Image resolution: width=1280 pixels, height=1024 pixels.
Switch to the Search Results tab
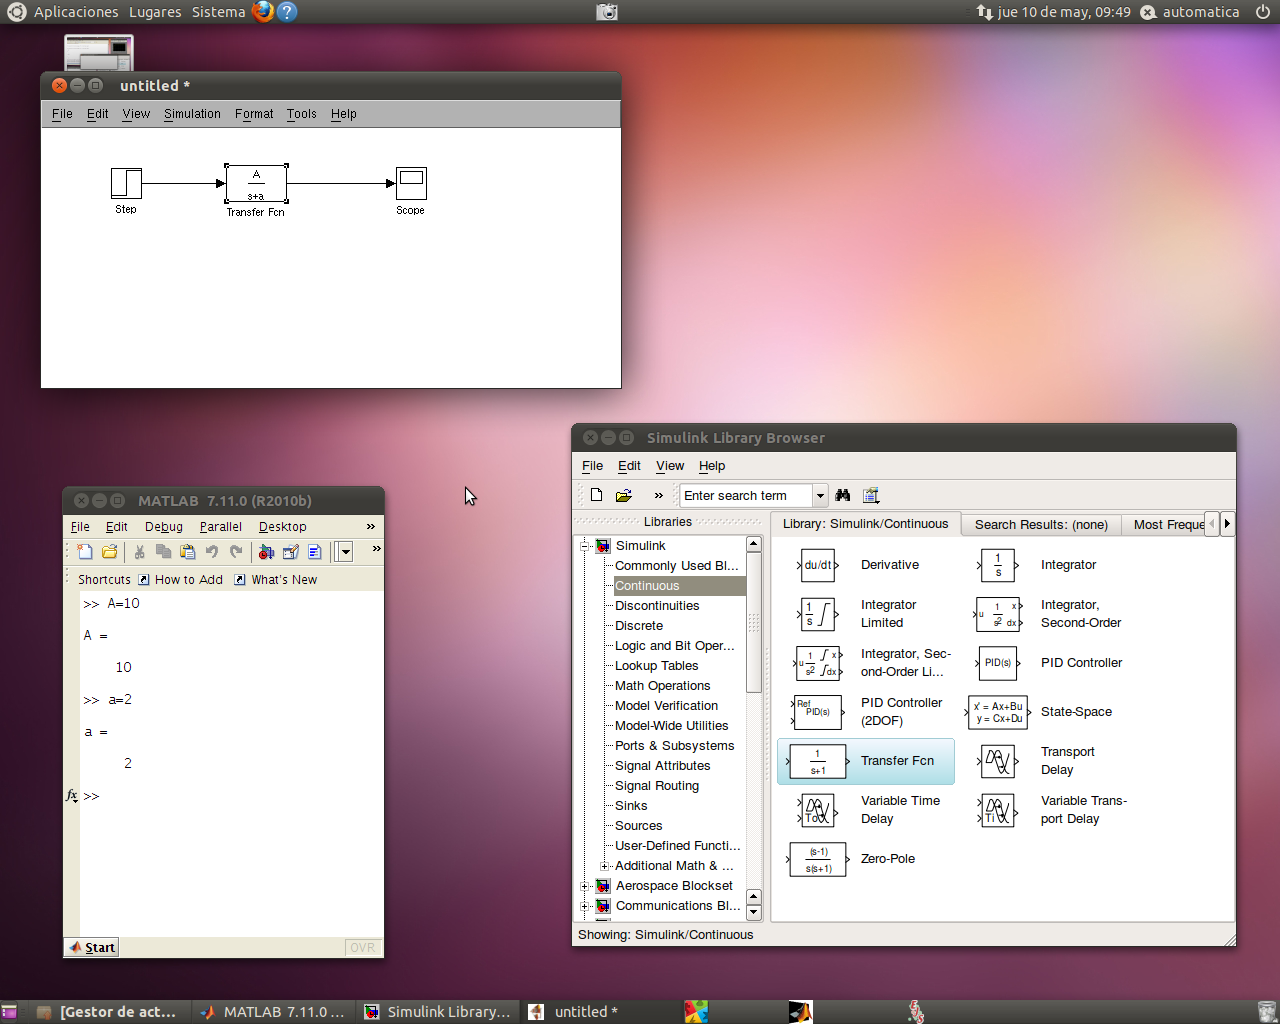tap(1041, 524)
